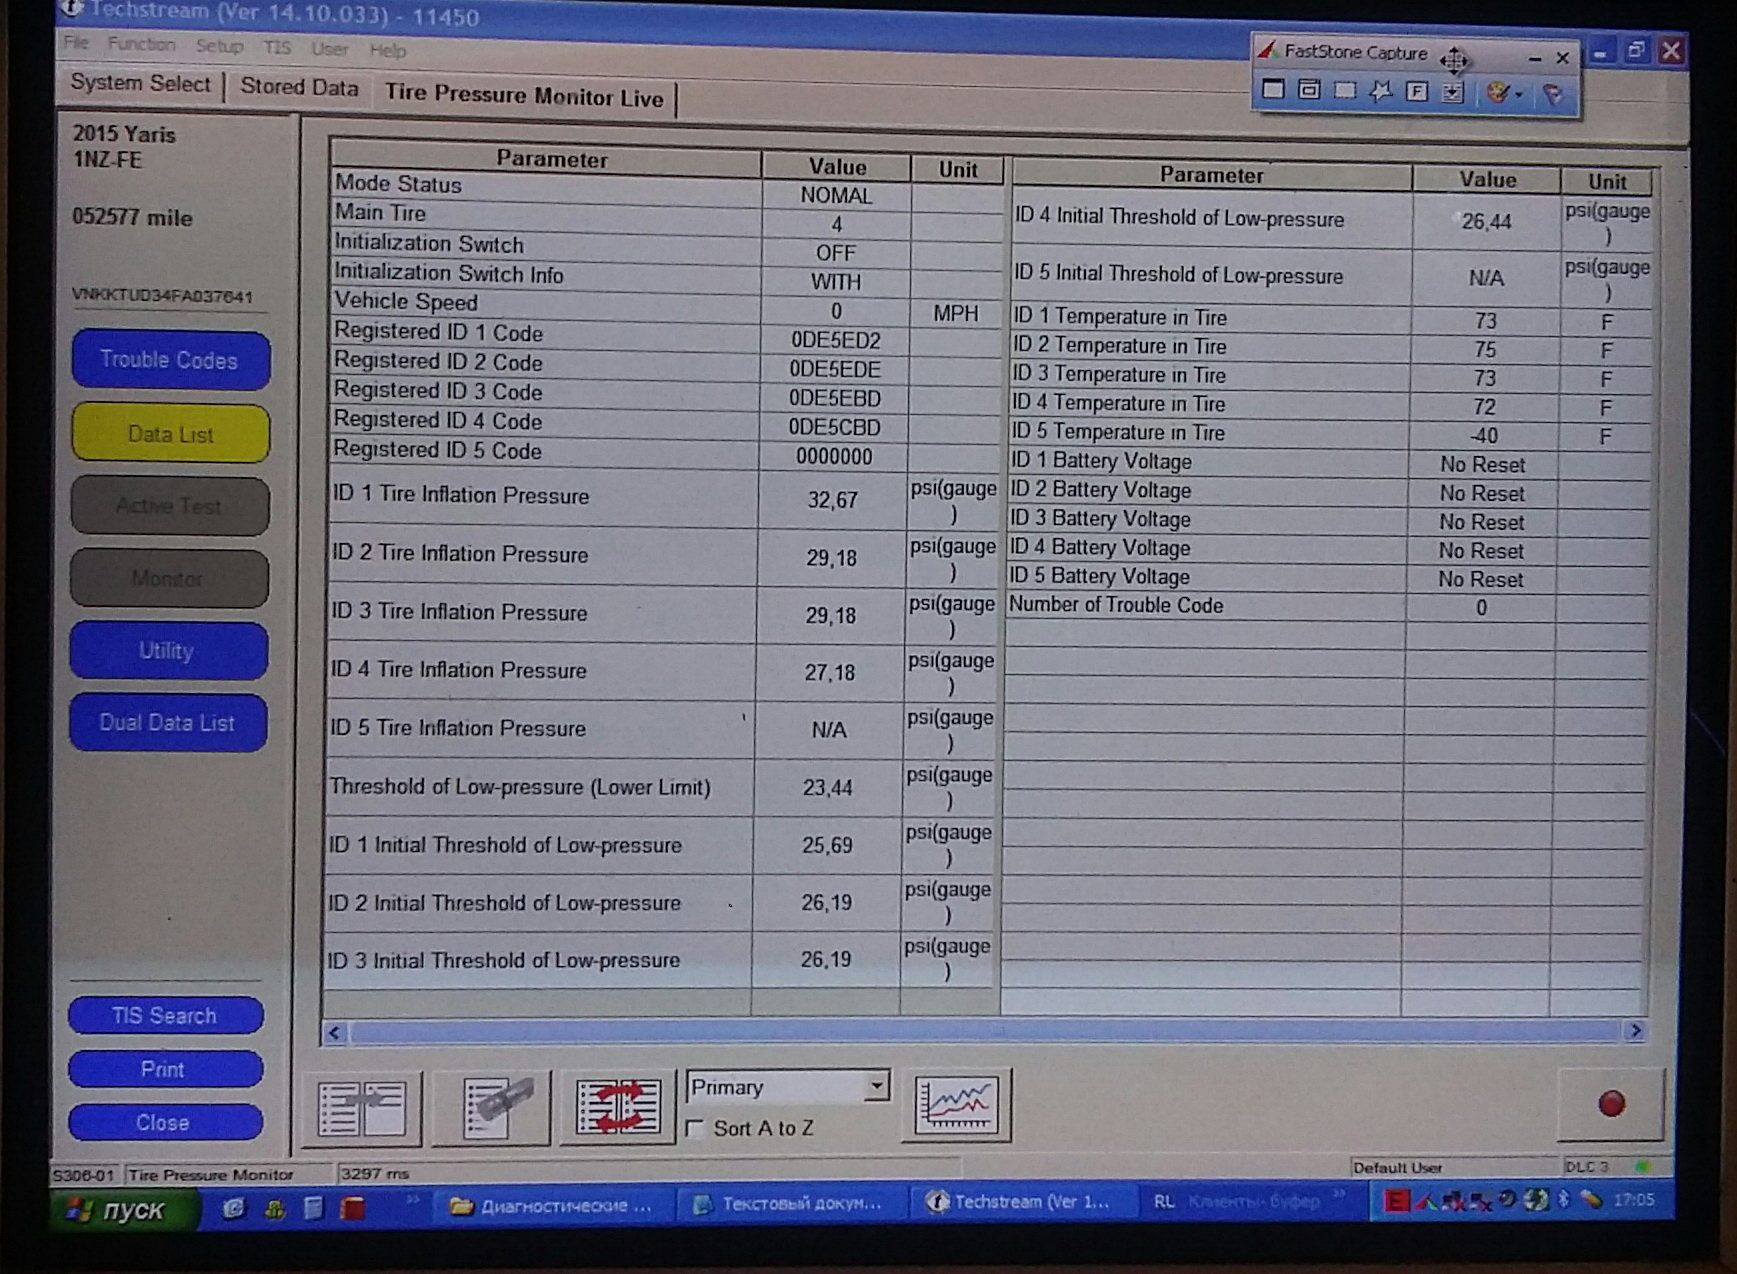Click FastStone capture scrolling window icon
The width and height of the screenshot is (1737, 1274).
(1453, 92)
